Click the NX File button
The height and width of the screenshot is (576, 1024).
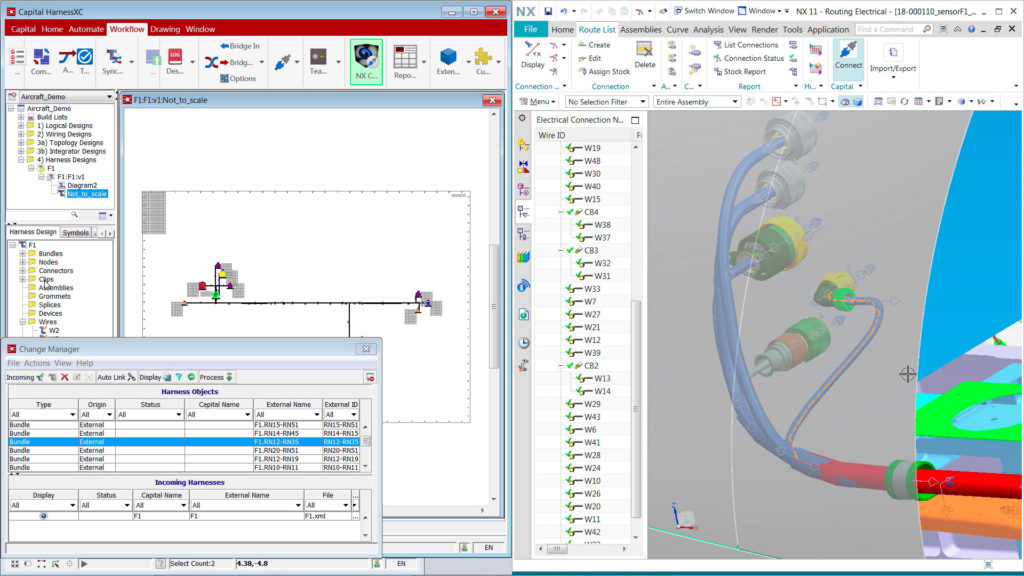pyautogui.click(x=530, y=29)
